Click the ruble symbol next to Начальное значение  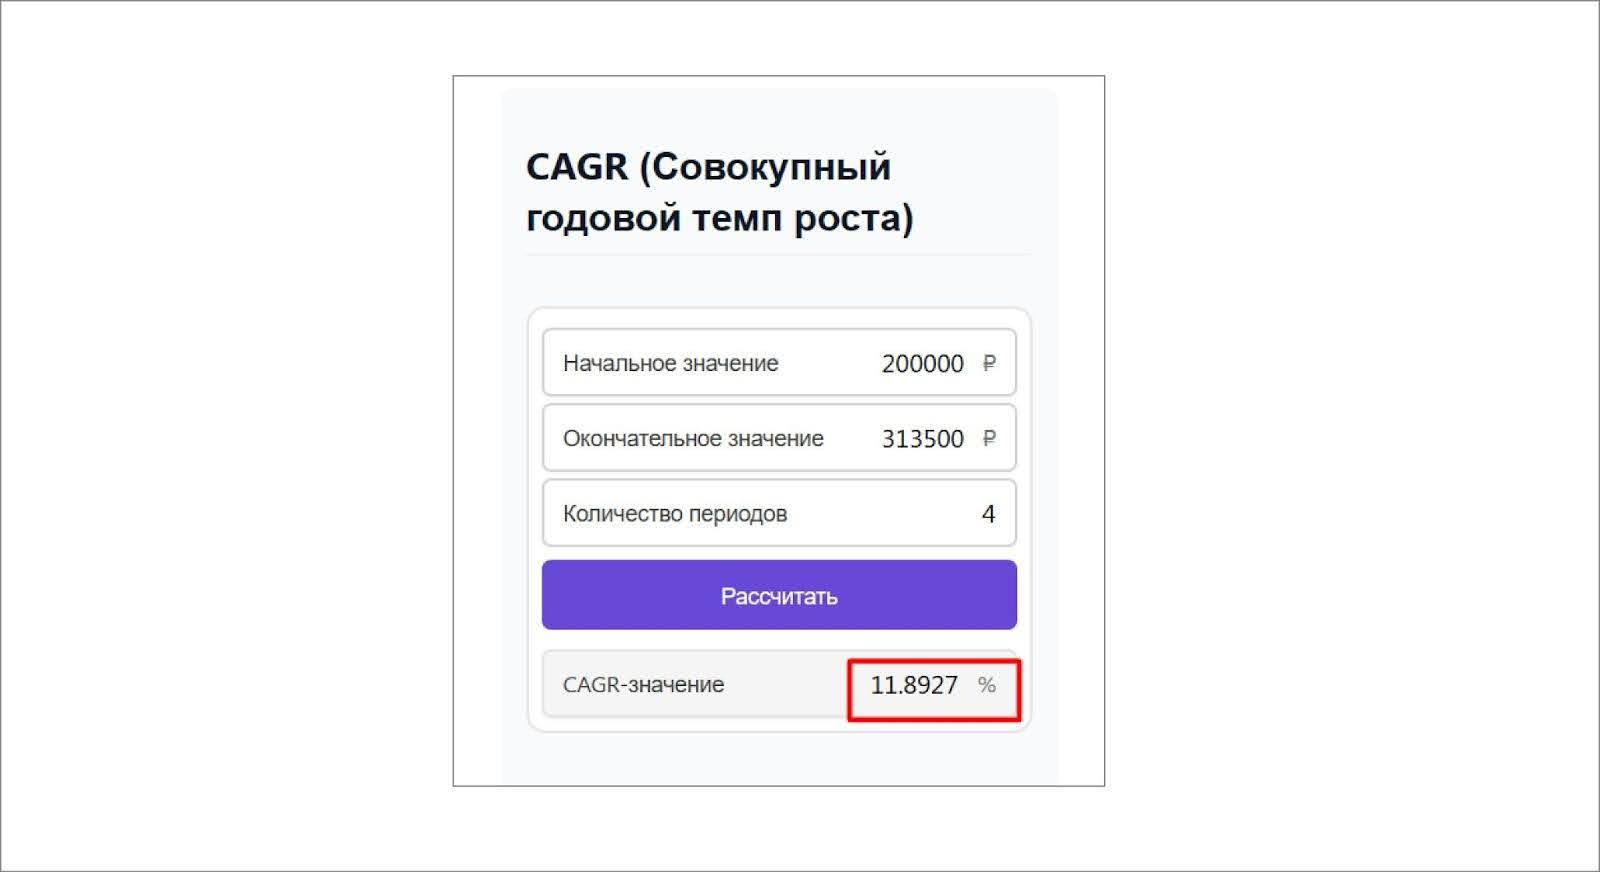tap(986, 363)
